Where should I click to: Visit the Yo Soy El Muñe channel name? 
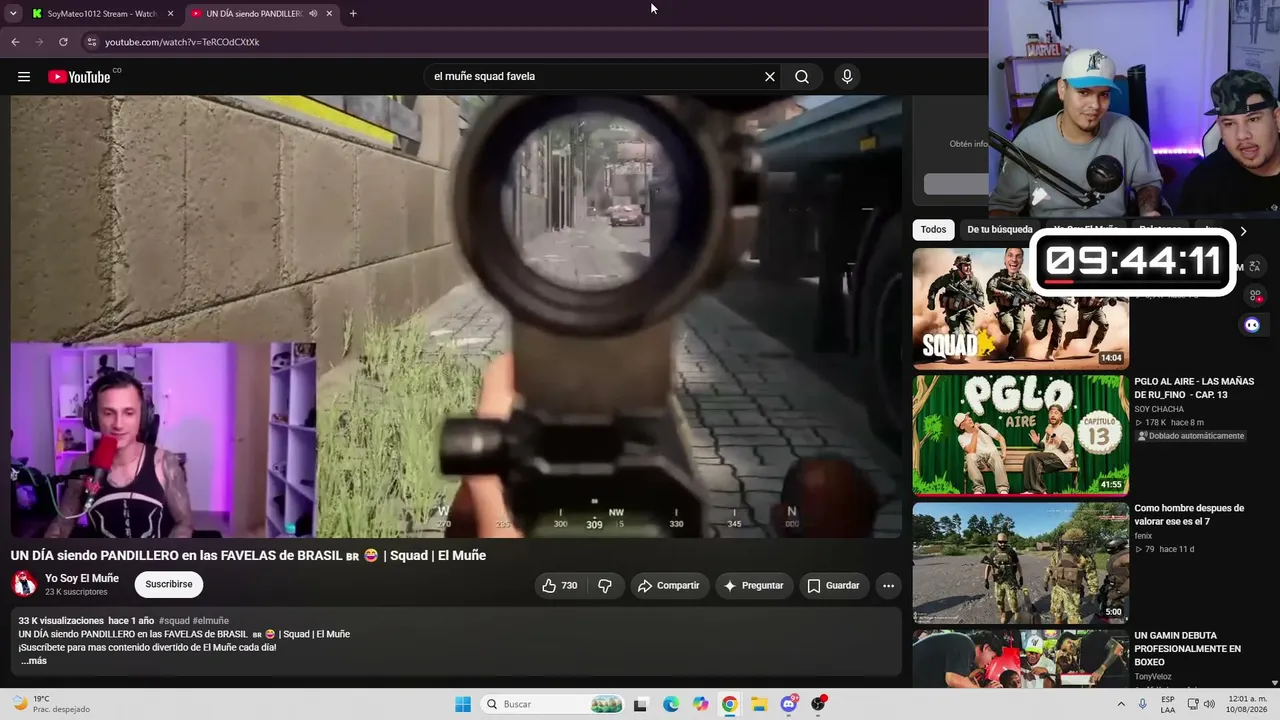82,578
